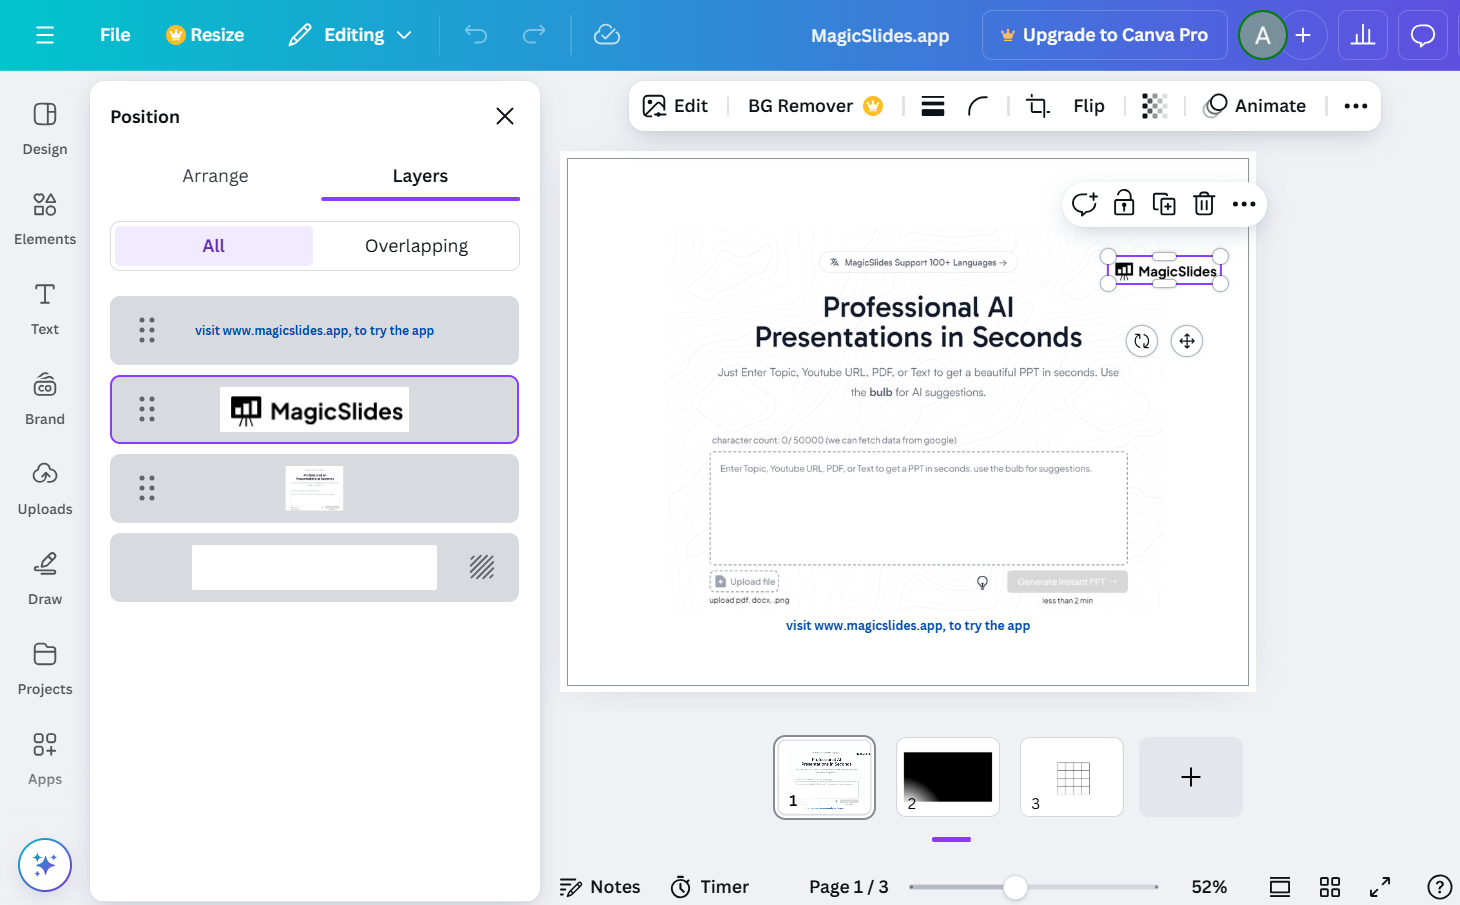This screenshot has height=905, width=1460.
Task: Close the Position panel
Action: coord(505,116)
